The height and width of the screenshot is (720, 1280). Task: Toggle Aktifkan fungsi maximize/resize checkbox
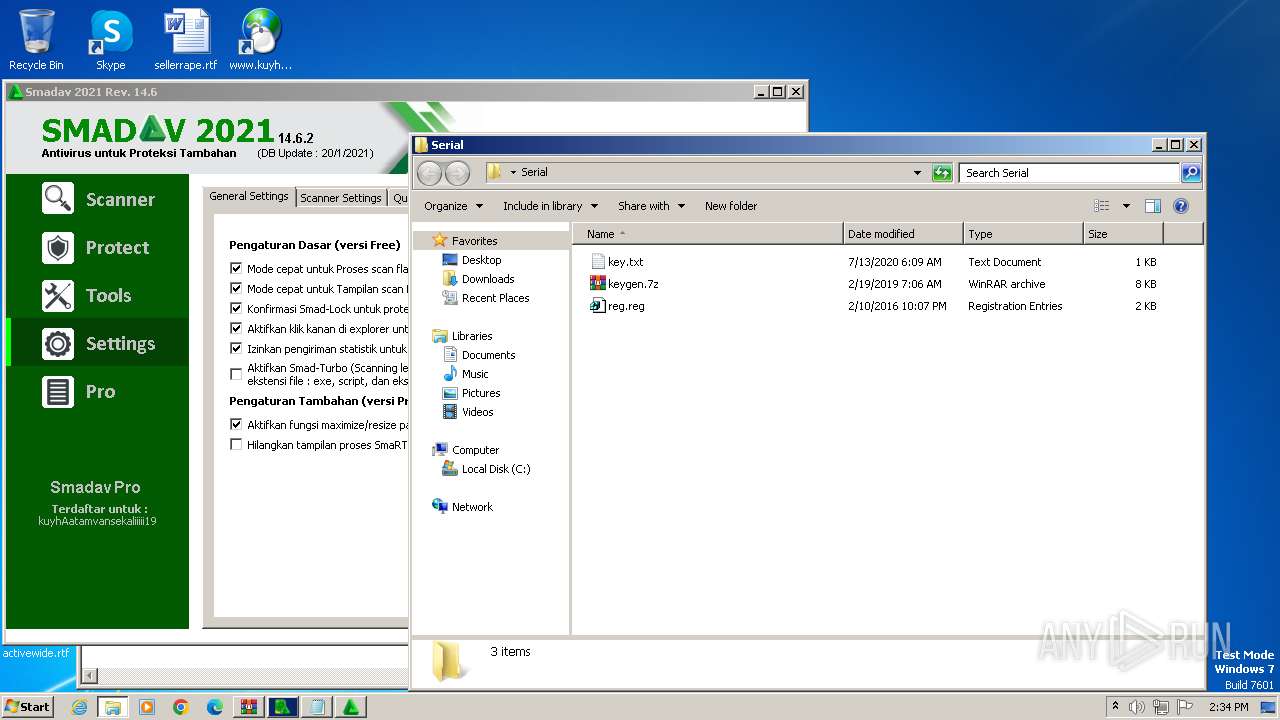point(236,424)
